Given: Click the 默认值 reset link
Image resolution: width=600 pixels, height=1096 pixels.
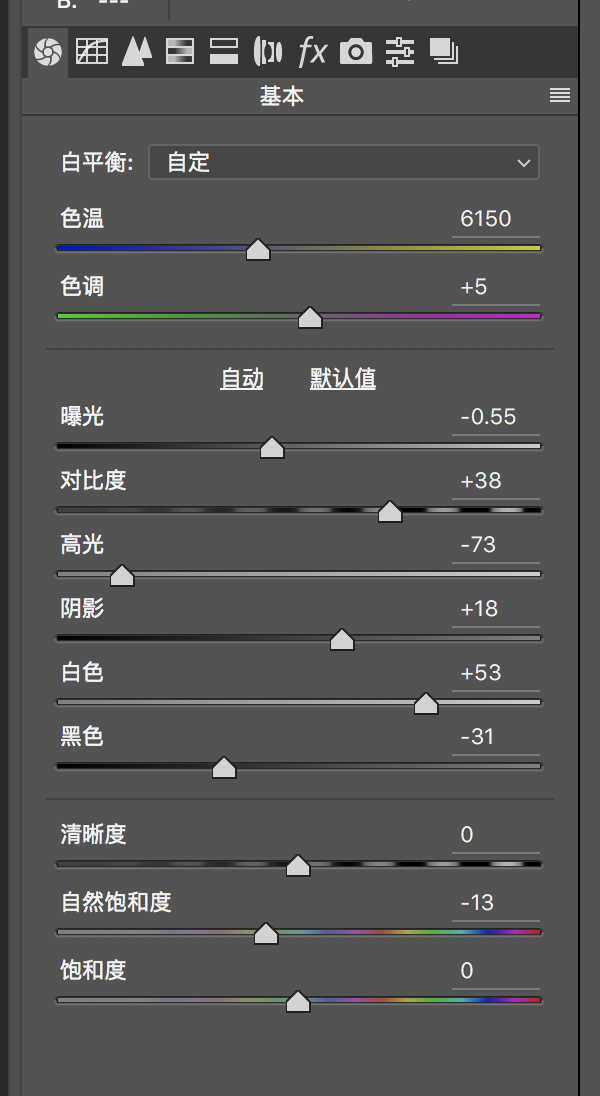Looking at the screenshot, I should point(342,379).
